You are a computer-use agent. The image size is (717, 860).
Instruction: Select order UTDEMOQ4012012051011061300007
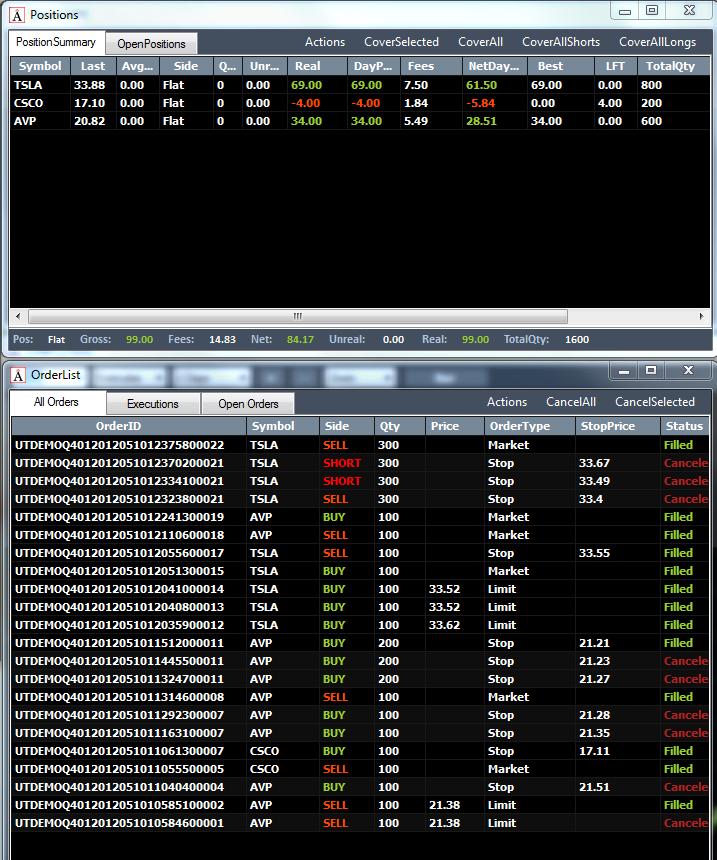(360, 751)
